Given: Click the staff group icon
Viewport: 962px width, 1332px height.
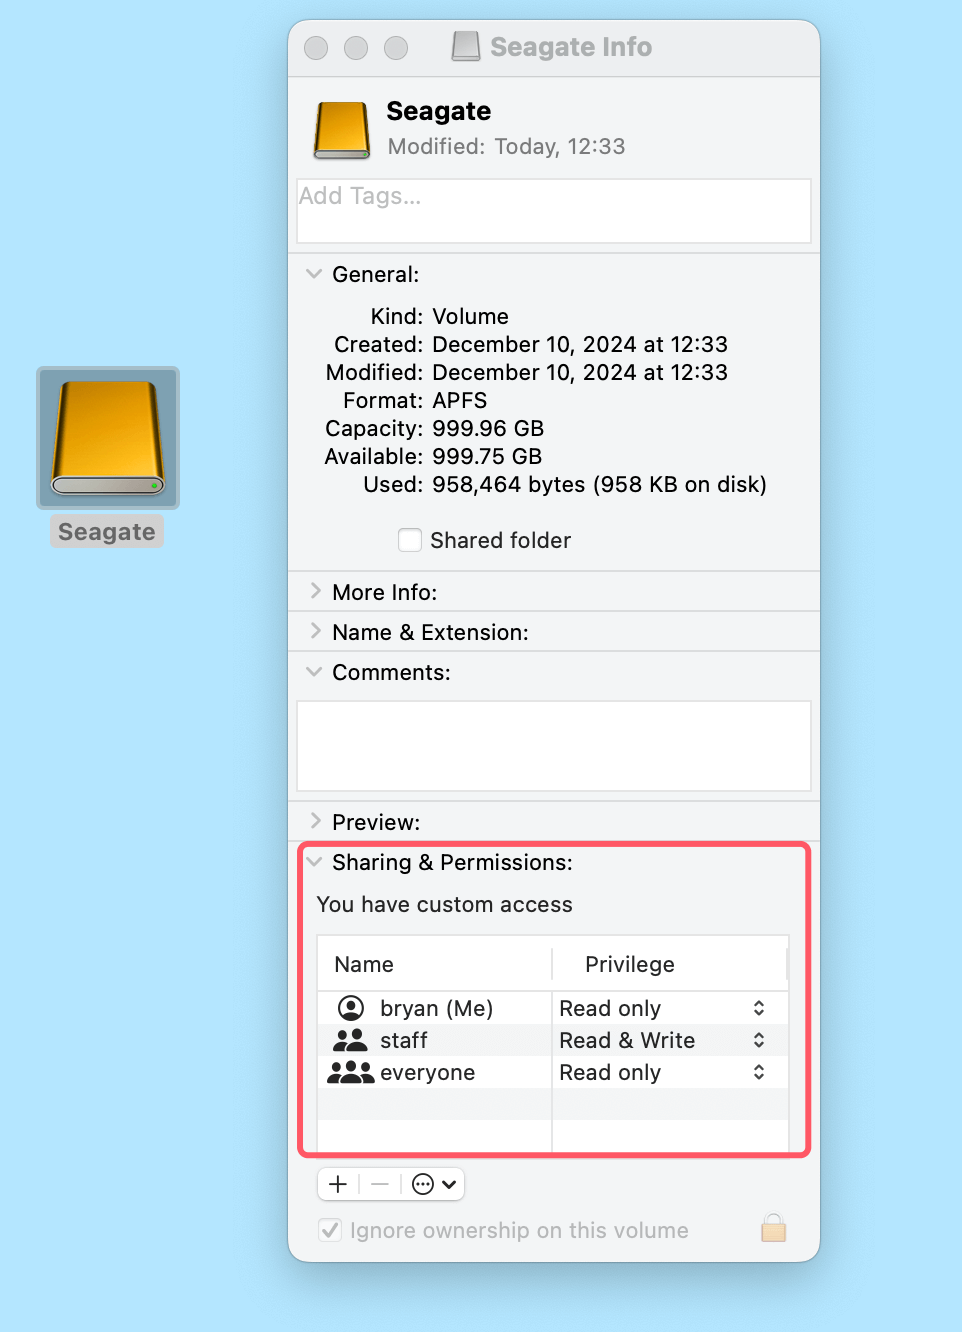Looking at the screenshot, I should (349, 1040).
